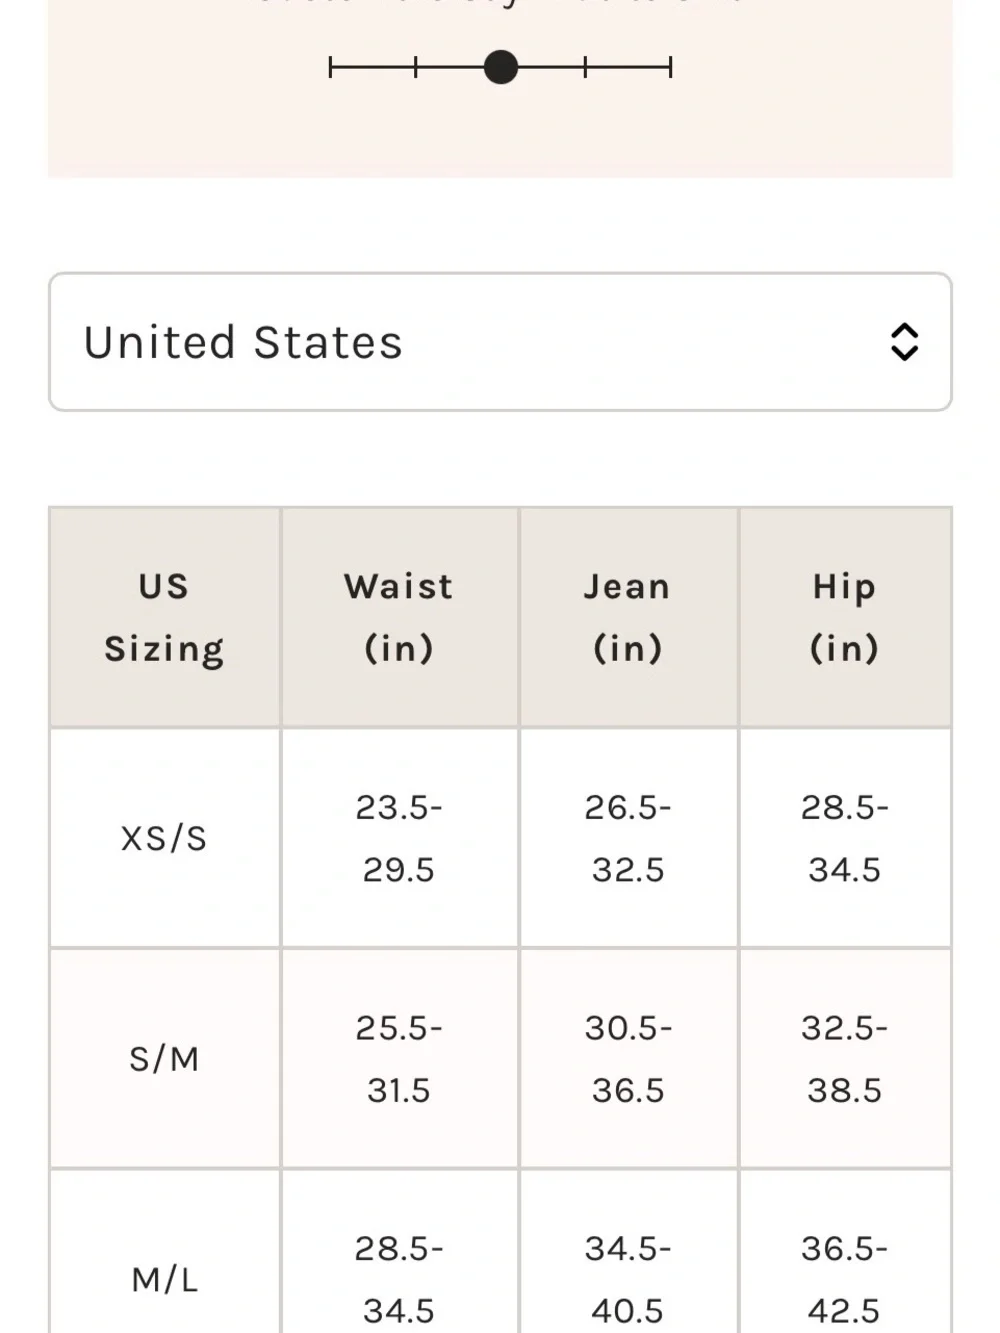
Task: Open the United States country dropdown
Action: (500, 342)
